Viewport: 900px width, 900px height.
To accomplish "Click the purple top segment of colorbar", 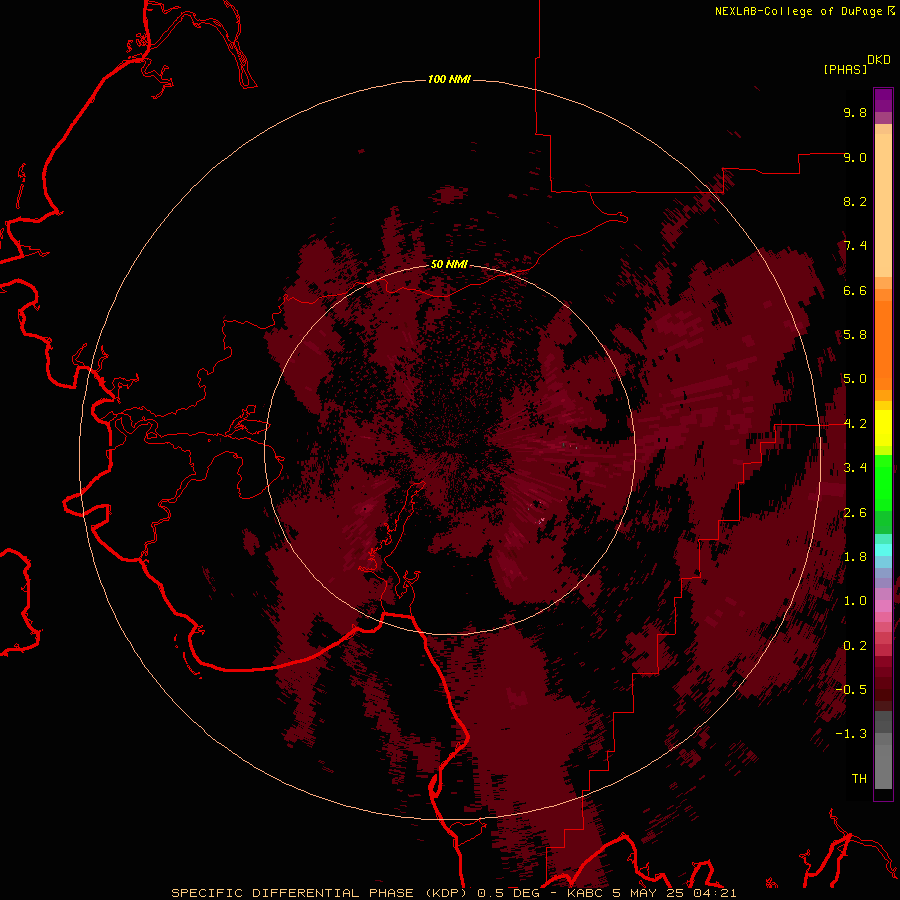I will (883, 100).
